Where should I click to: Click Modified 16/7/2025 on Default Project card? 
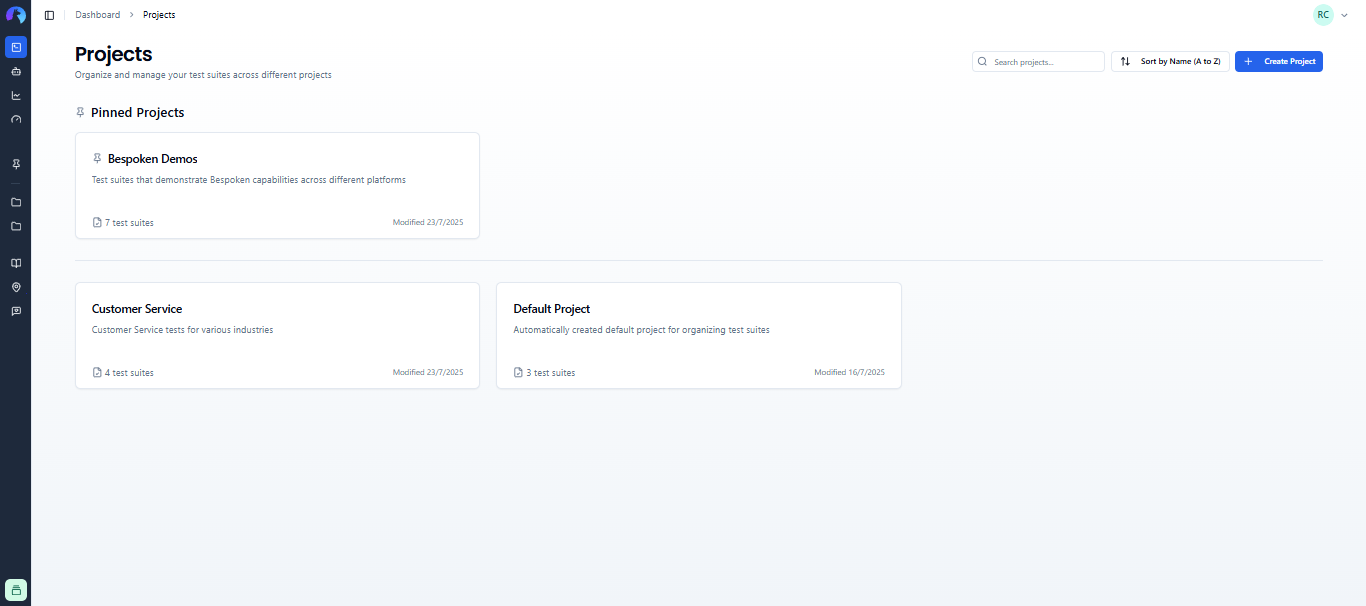coord(850,372)
